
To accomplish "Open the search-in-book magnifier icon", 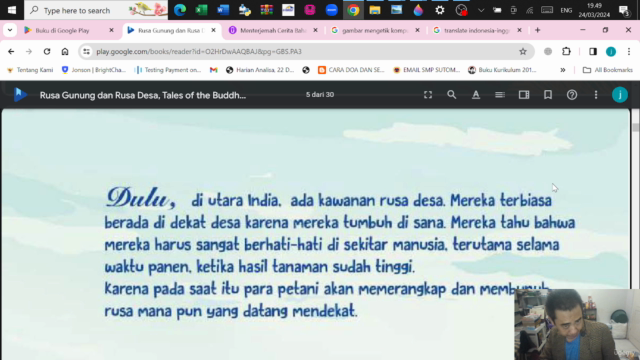I will [451, 95].
